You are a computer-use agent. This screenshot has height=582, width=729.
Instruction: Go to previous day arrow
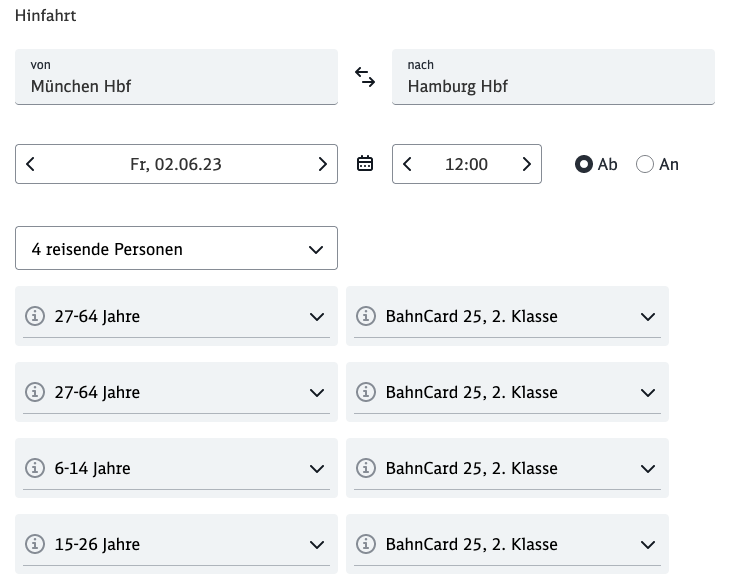tap(31, 164)
